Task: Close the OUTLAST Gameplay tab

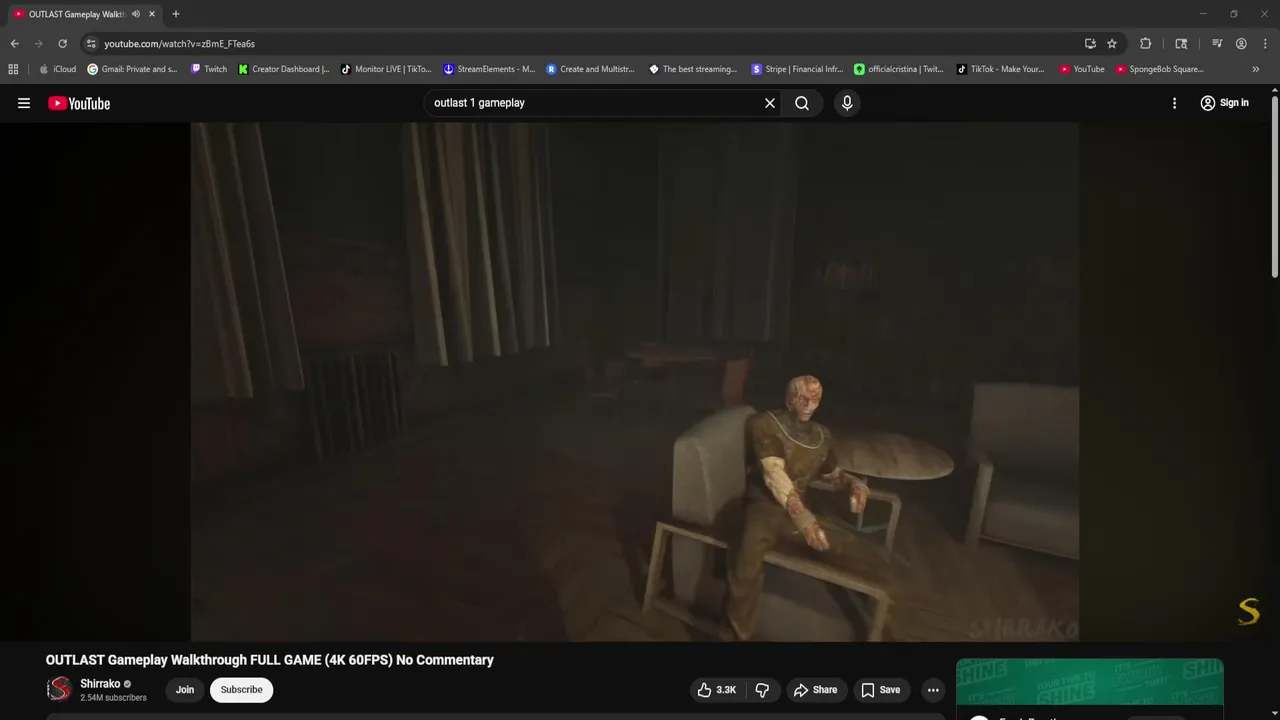Action: click(152, 14)
